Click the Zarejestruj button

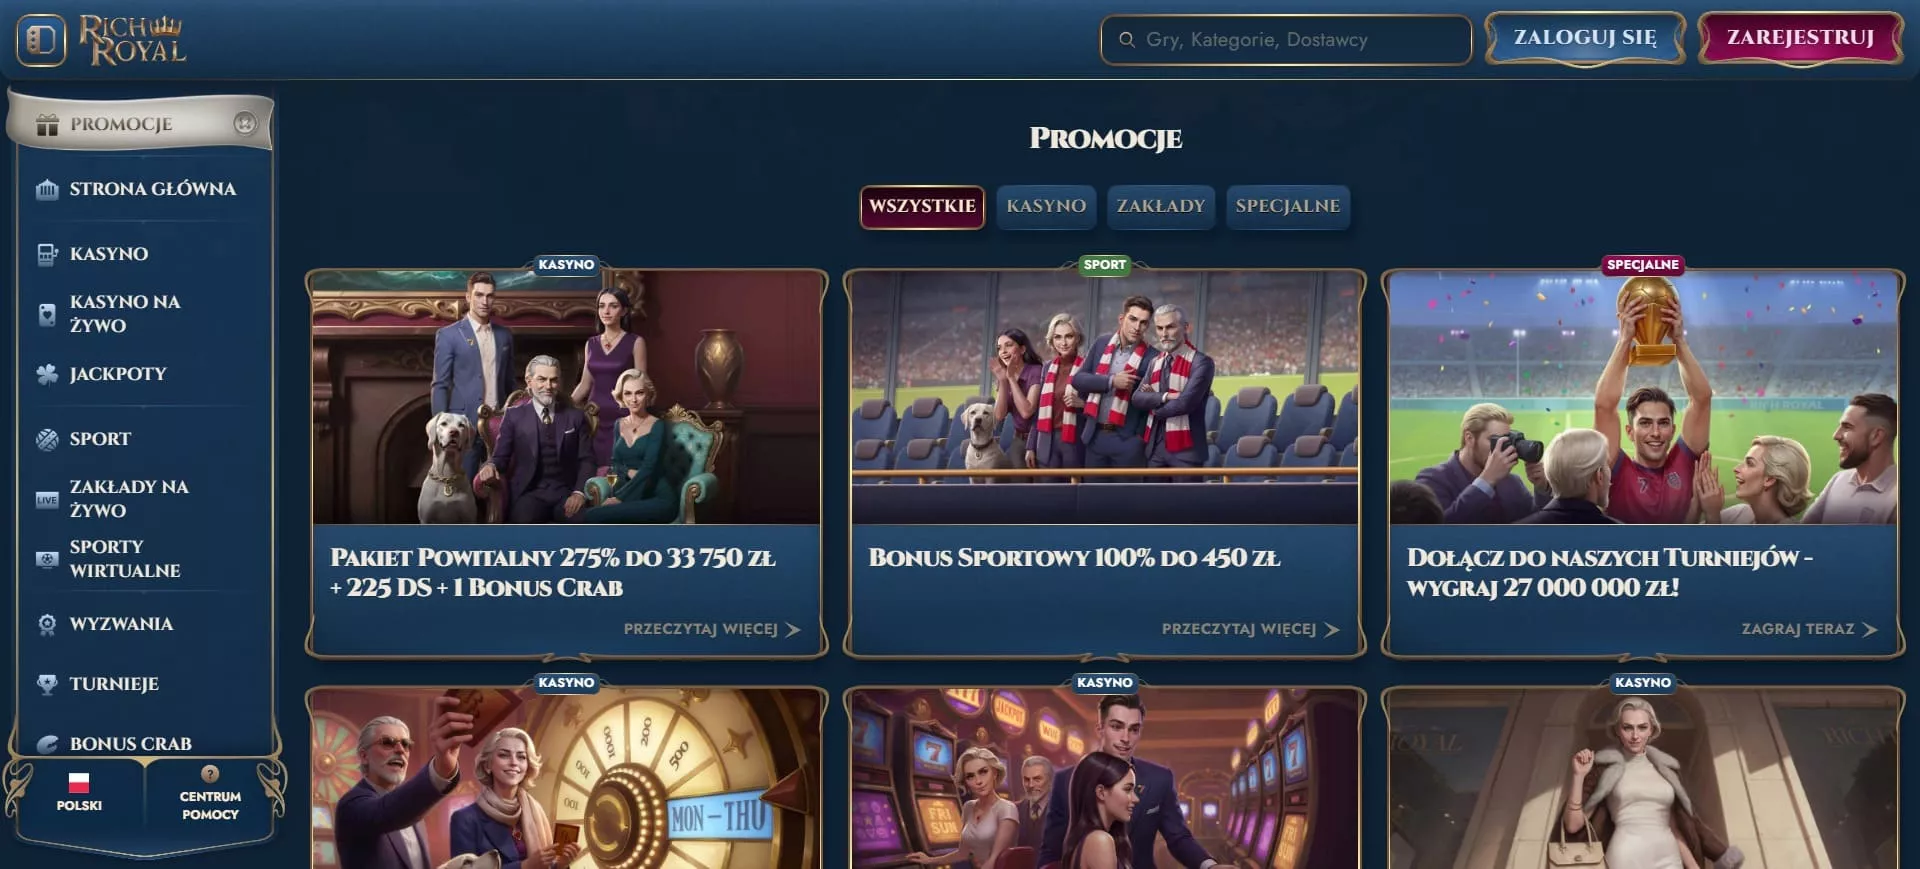pyautogui.click(x=1800, y=38)
